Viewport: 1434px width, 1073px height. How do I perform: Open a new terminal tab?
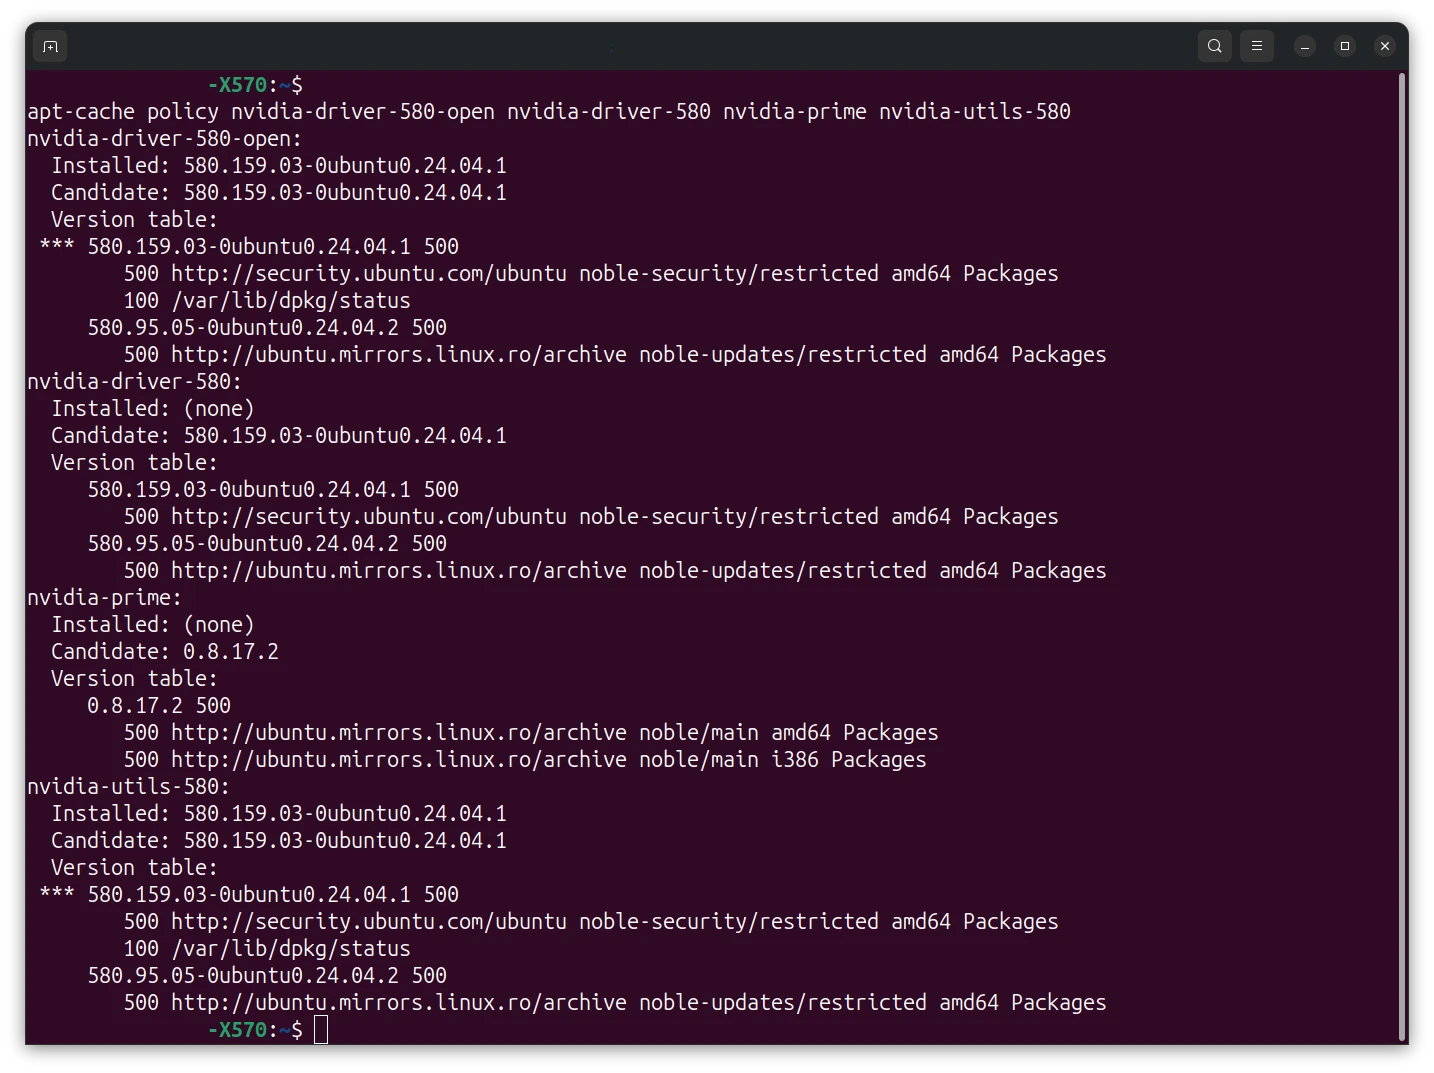tap(50, 46)
